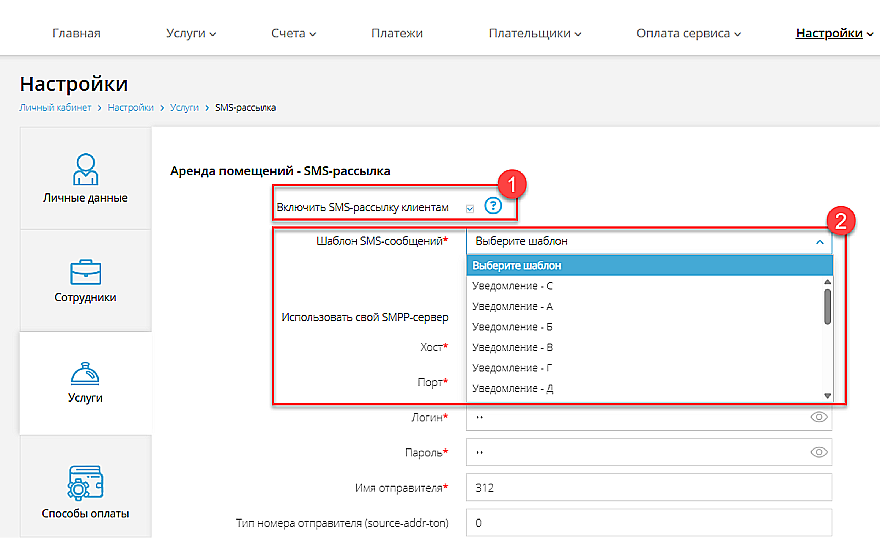Choose Уведомление - Б template option
Viewport: 880px width, 548px height.
coord(512,326)
